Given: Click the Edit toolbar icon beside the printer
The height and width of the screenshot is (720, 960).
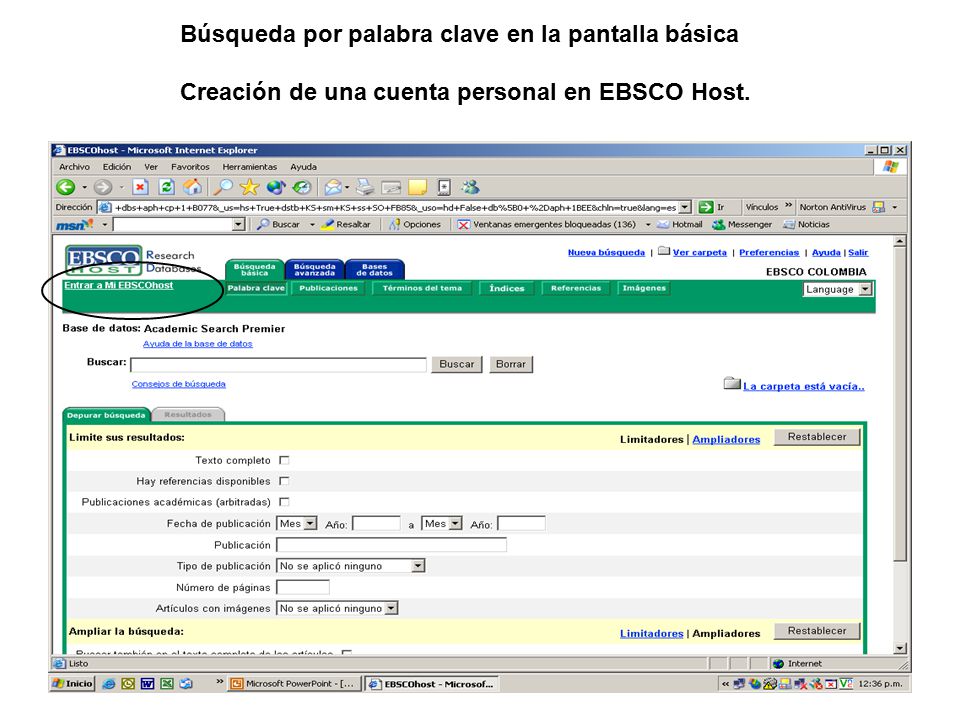Looking at the screenshot, I should point(391,187).
